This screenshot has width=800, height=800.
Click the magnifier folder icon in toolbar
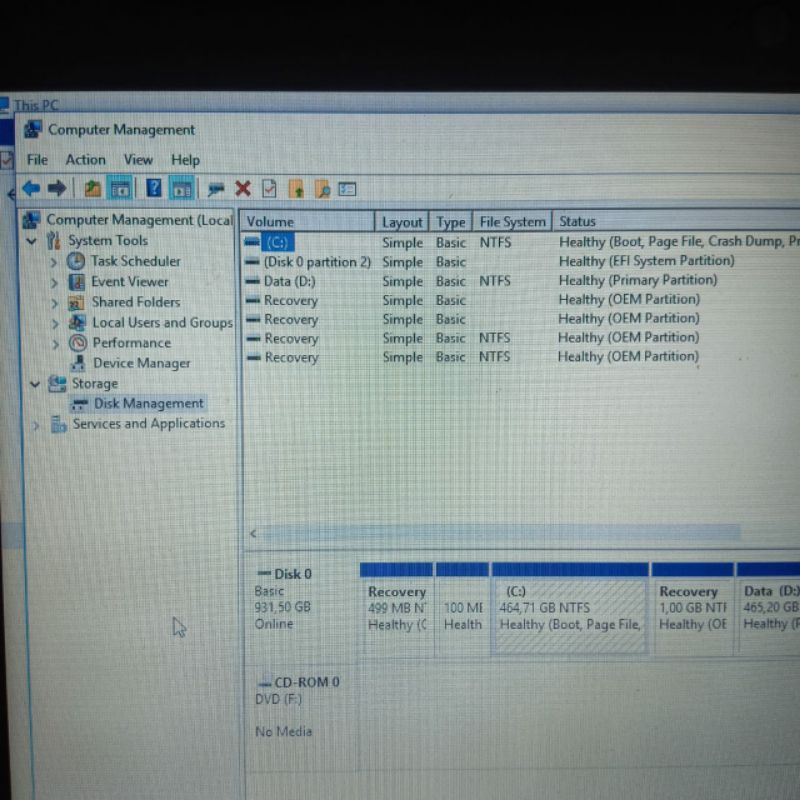[x=322, y=188]
